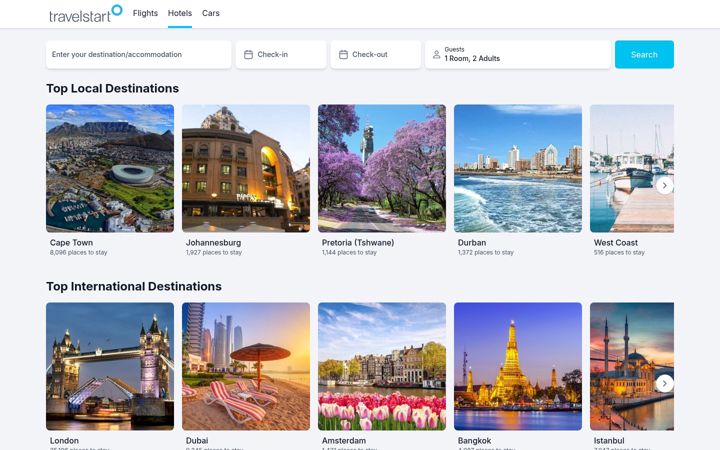This screenshot has height=450, width=720.
Task: Select the Hotels tab
Action: tap(180, 13)
